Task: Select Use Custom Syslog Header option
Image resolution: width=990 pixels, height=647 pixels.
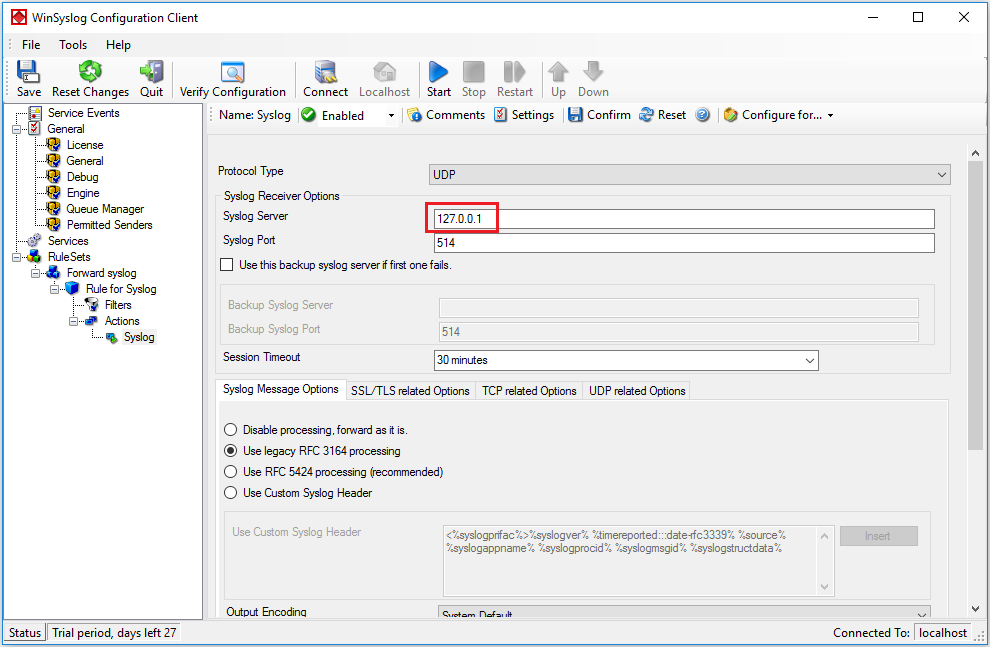Action: pos(230,492)
